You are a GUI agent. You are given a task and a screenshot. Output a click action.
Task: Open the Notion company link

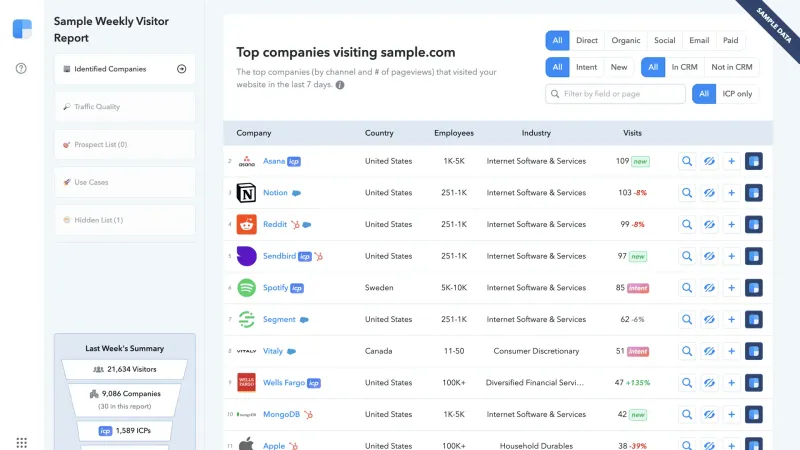275,193
